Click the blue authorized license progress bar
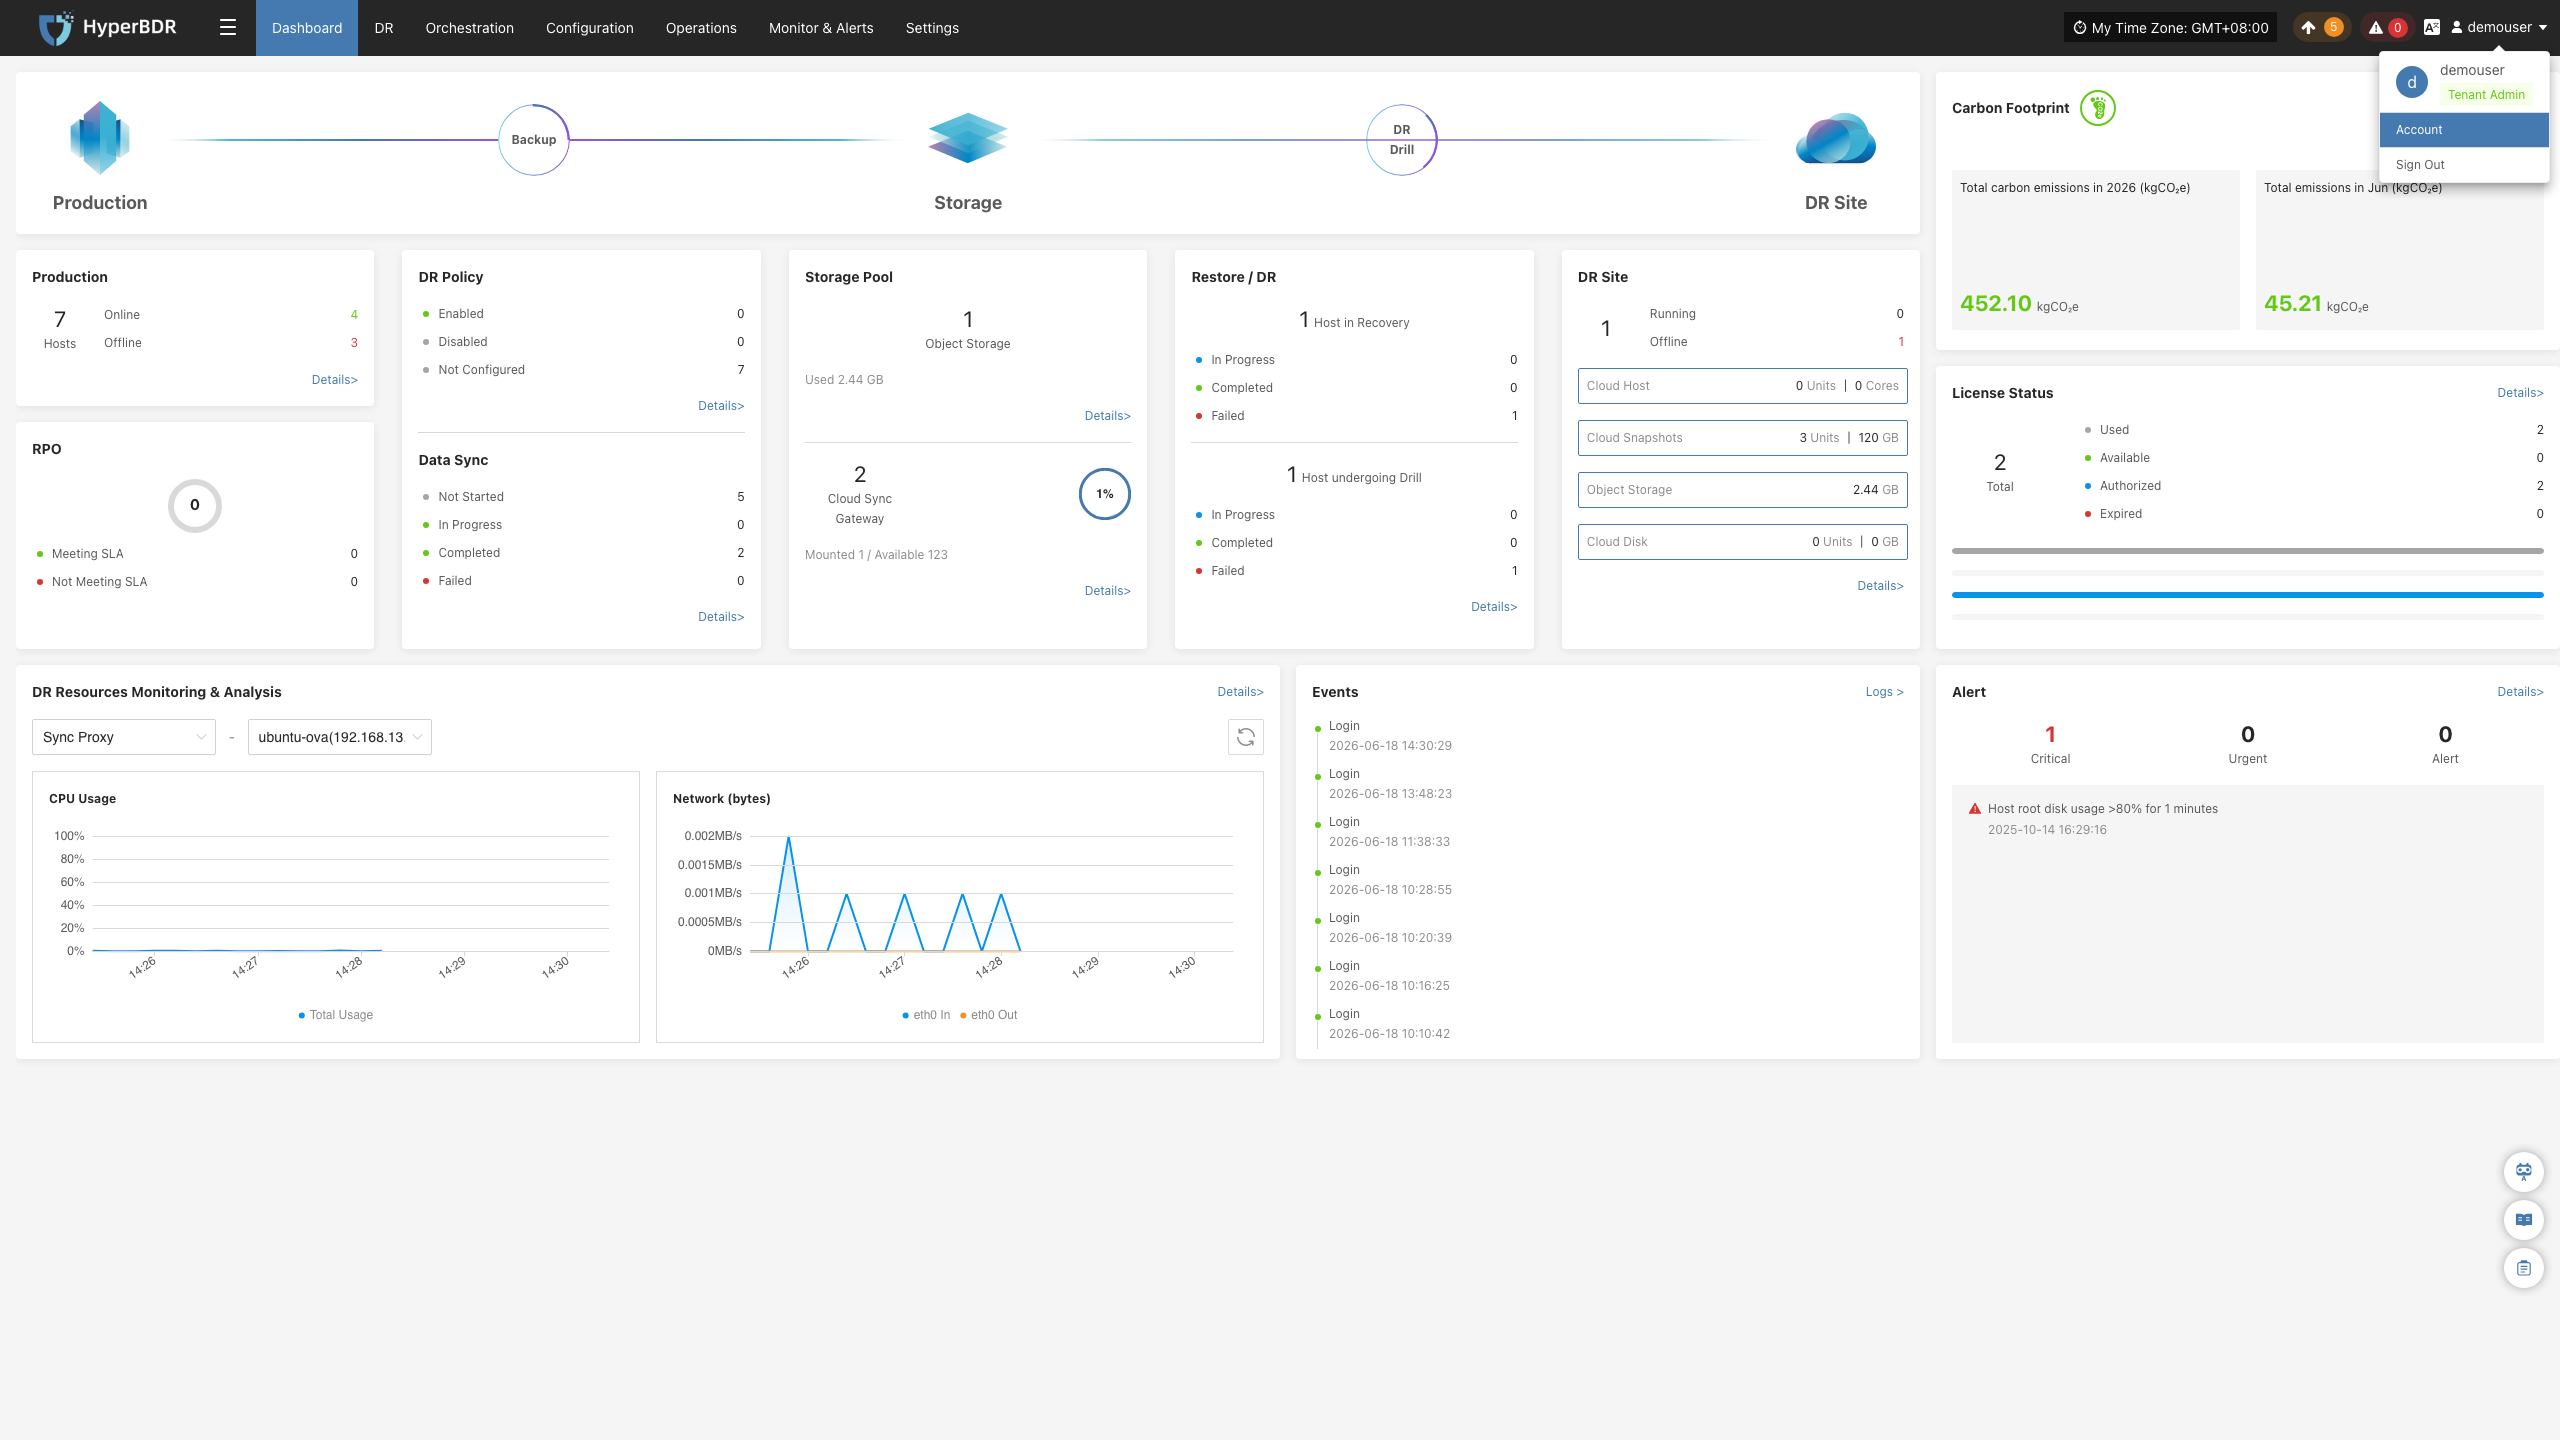The width and height of the screenshot is (2560, 1440). (2248, 595)
